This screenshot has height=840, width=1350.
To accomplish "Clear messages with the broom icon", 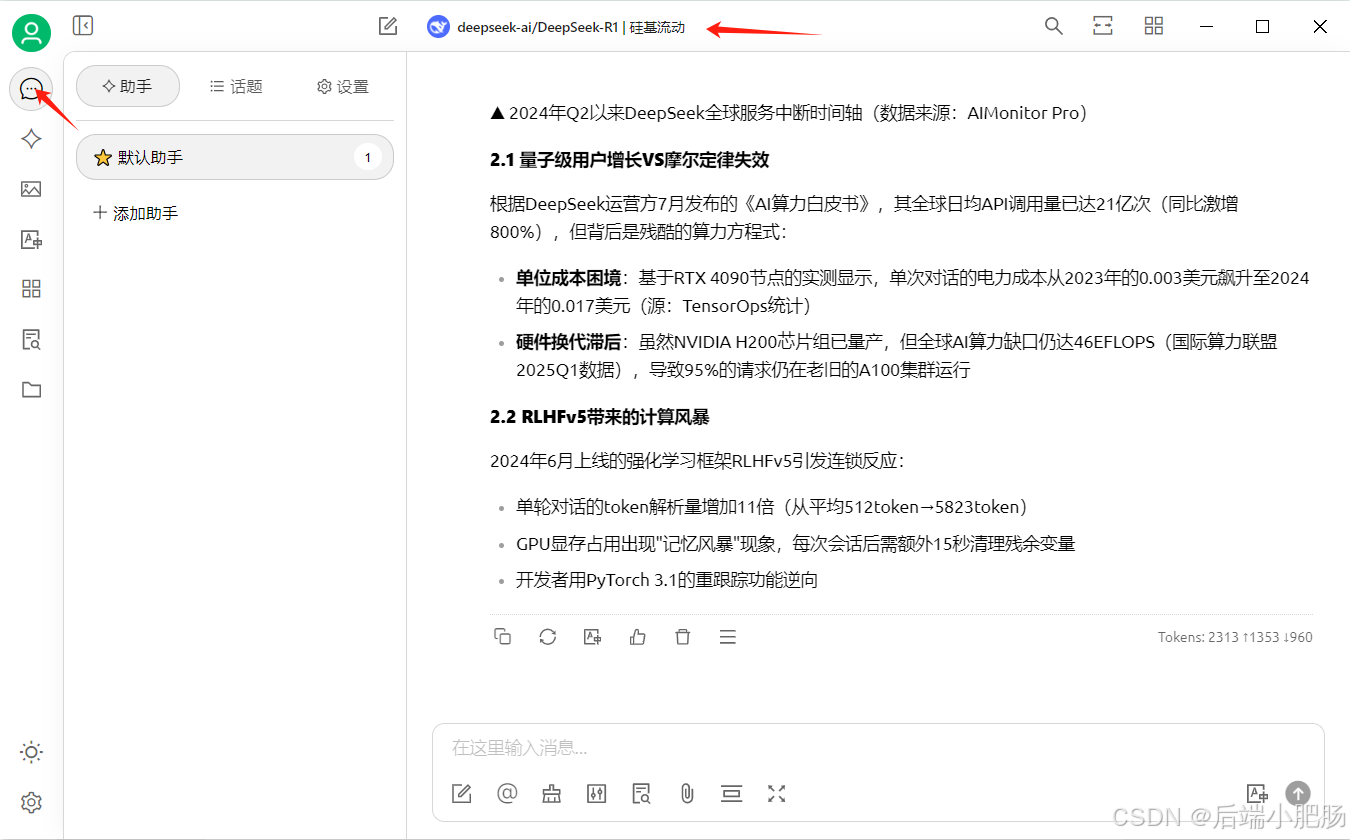I will click(552, 794).
